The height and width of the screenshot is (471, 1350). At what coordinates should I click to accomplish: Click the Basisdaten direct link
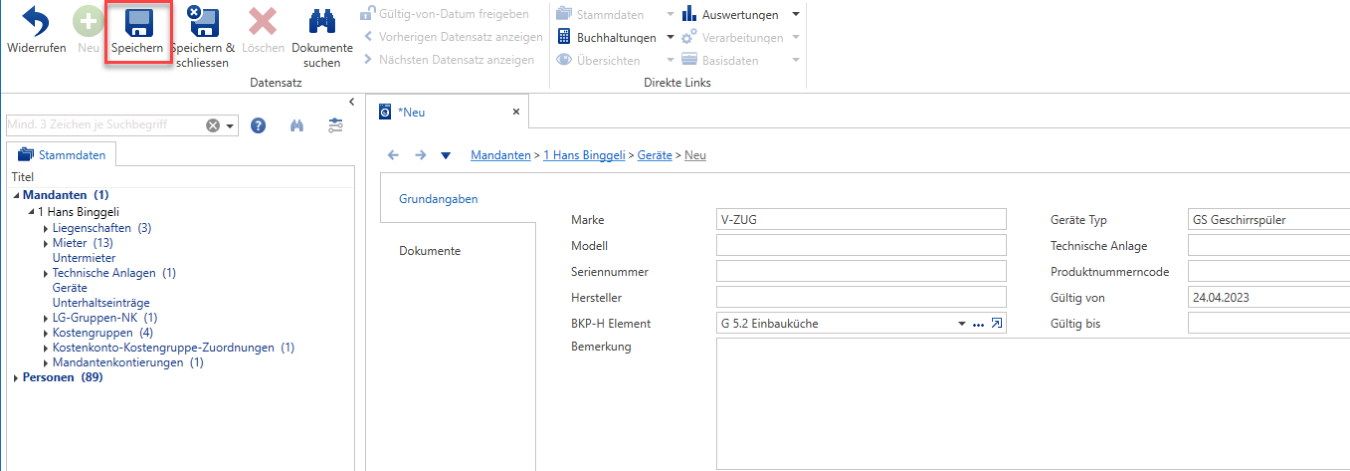[x=719, y=60]
